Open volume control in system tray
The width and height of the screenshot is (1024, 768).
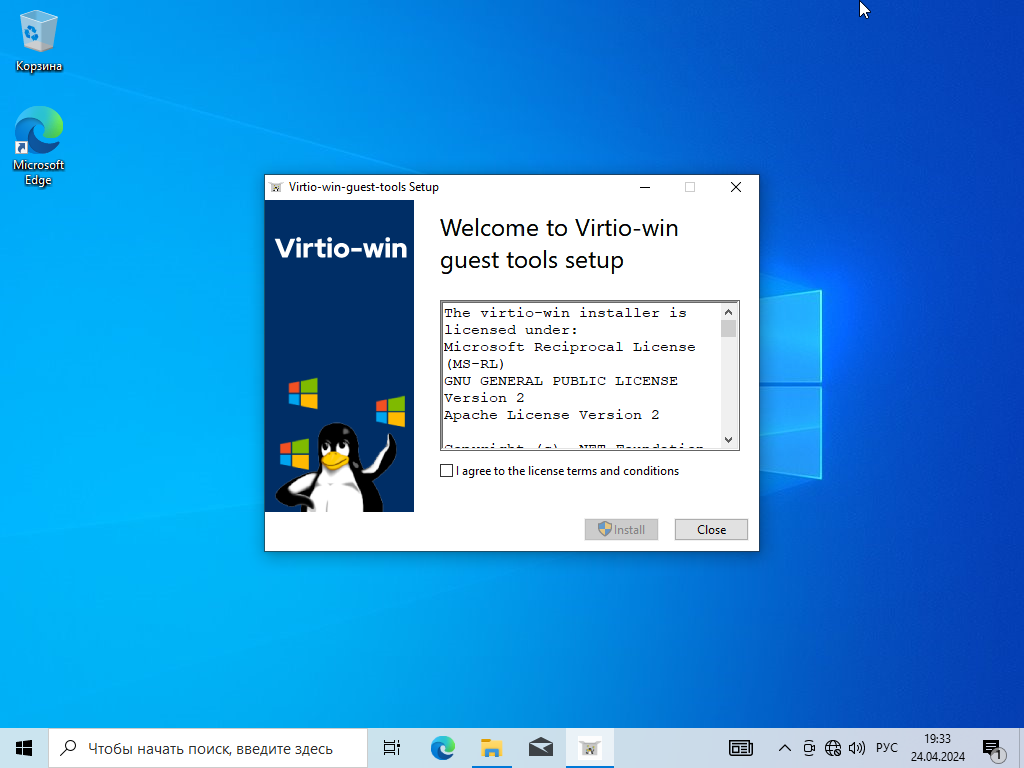click(857, 748)
